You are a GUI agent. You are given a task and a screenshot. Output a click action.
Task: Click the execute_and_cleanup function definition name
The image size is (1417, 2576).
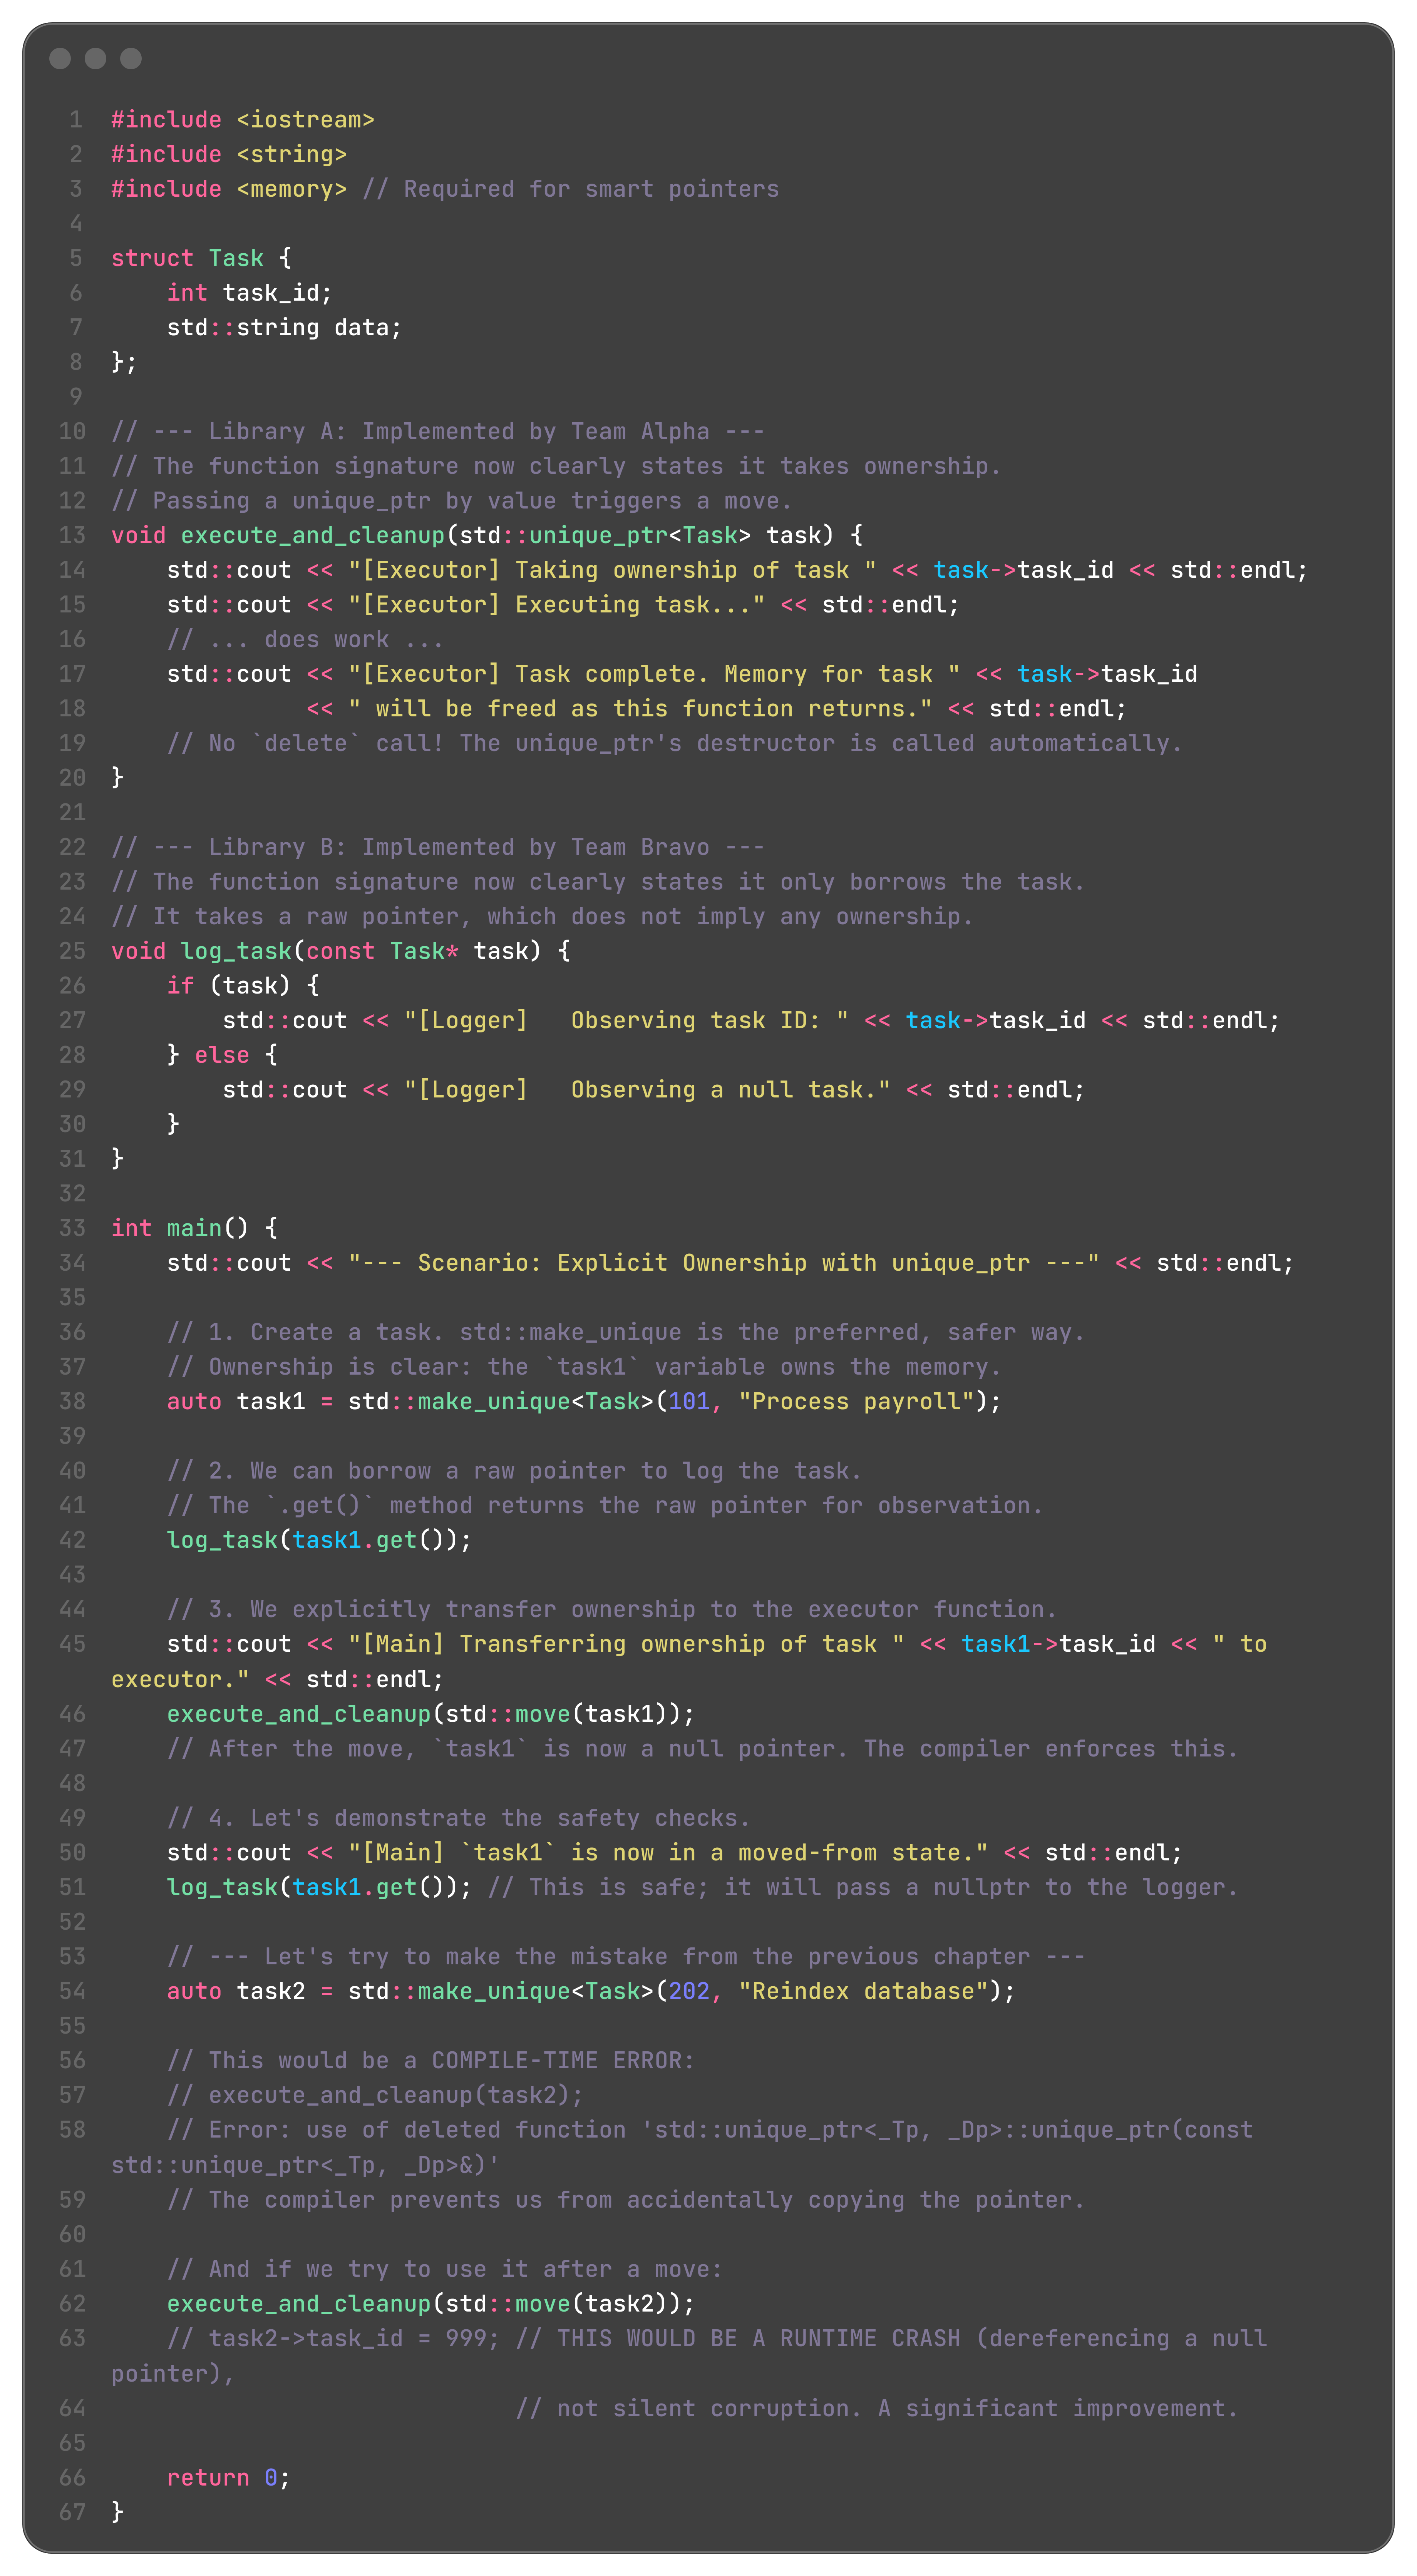click(312, 535)
